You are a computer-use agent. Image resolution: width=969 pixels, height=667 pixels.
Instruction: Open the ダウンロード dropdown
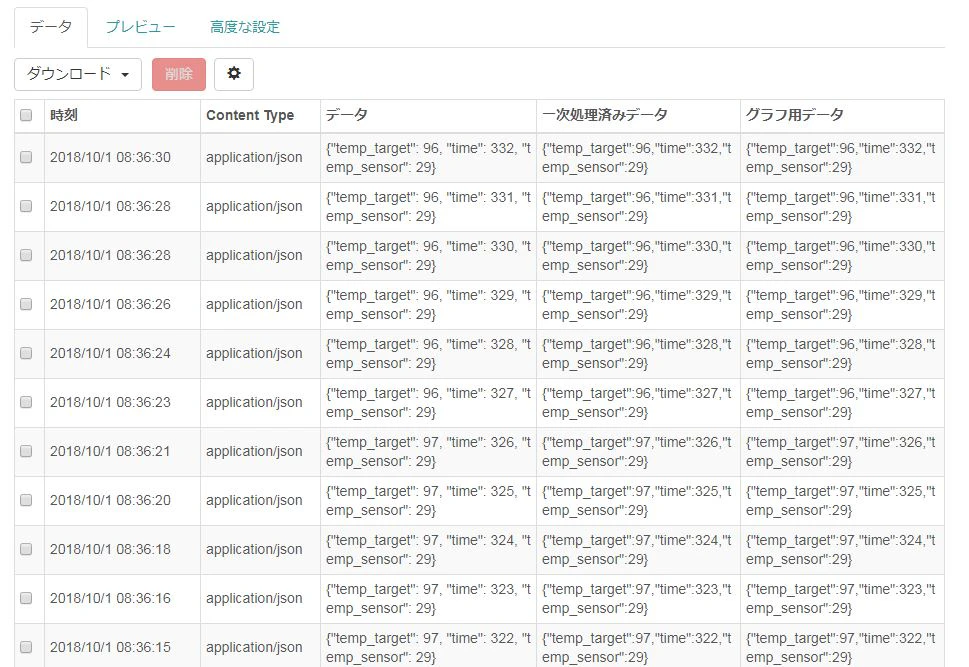pyautogui.click(x=78, y=74)
